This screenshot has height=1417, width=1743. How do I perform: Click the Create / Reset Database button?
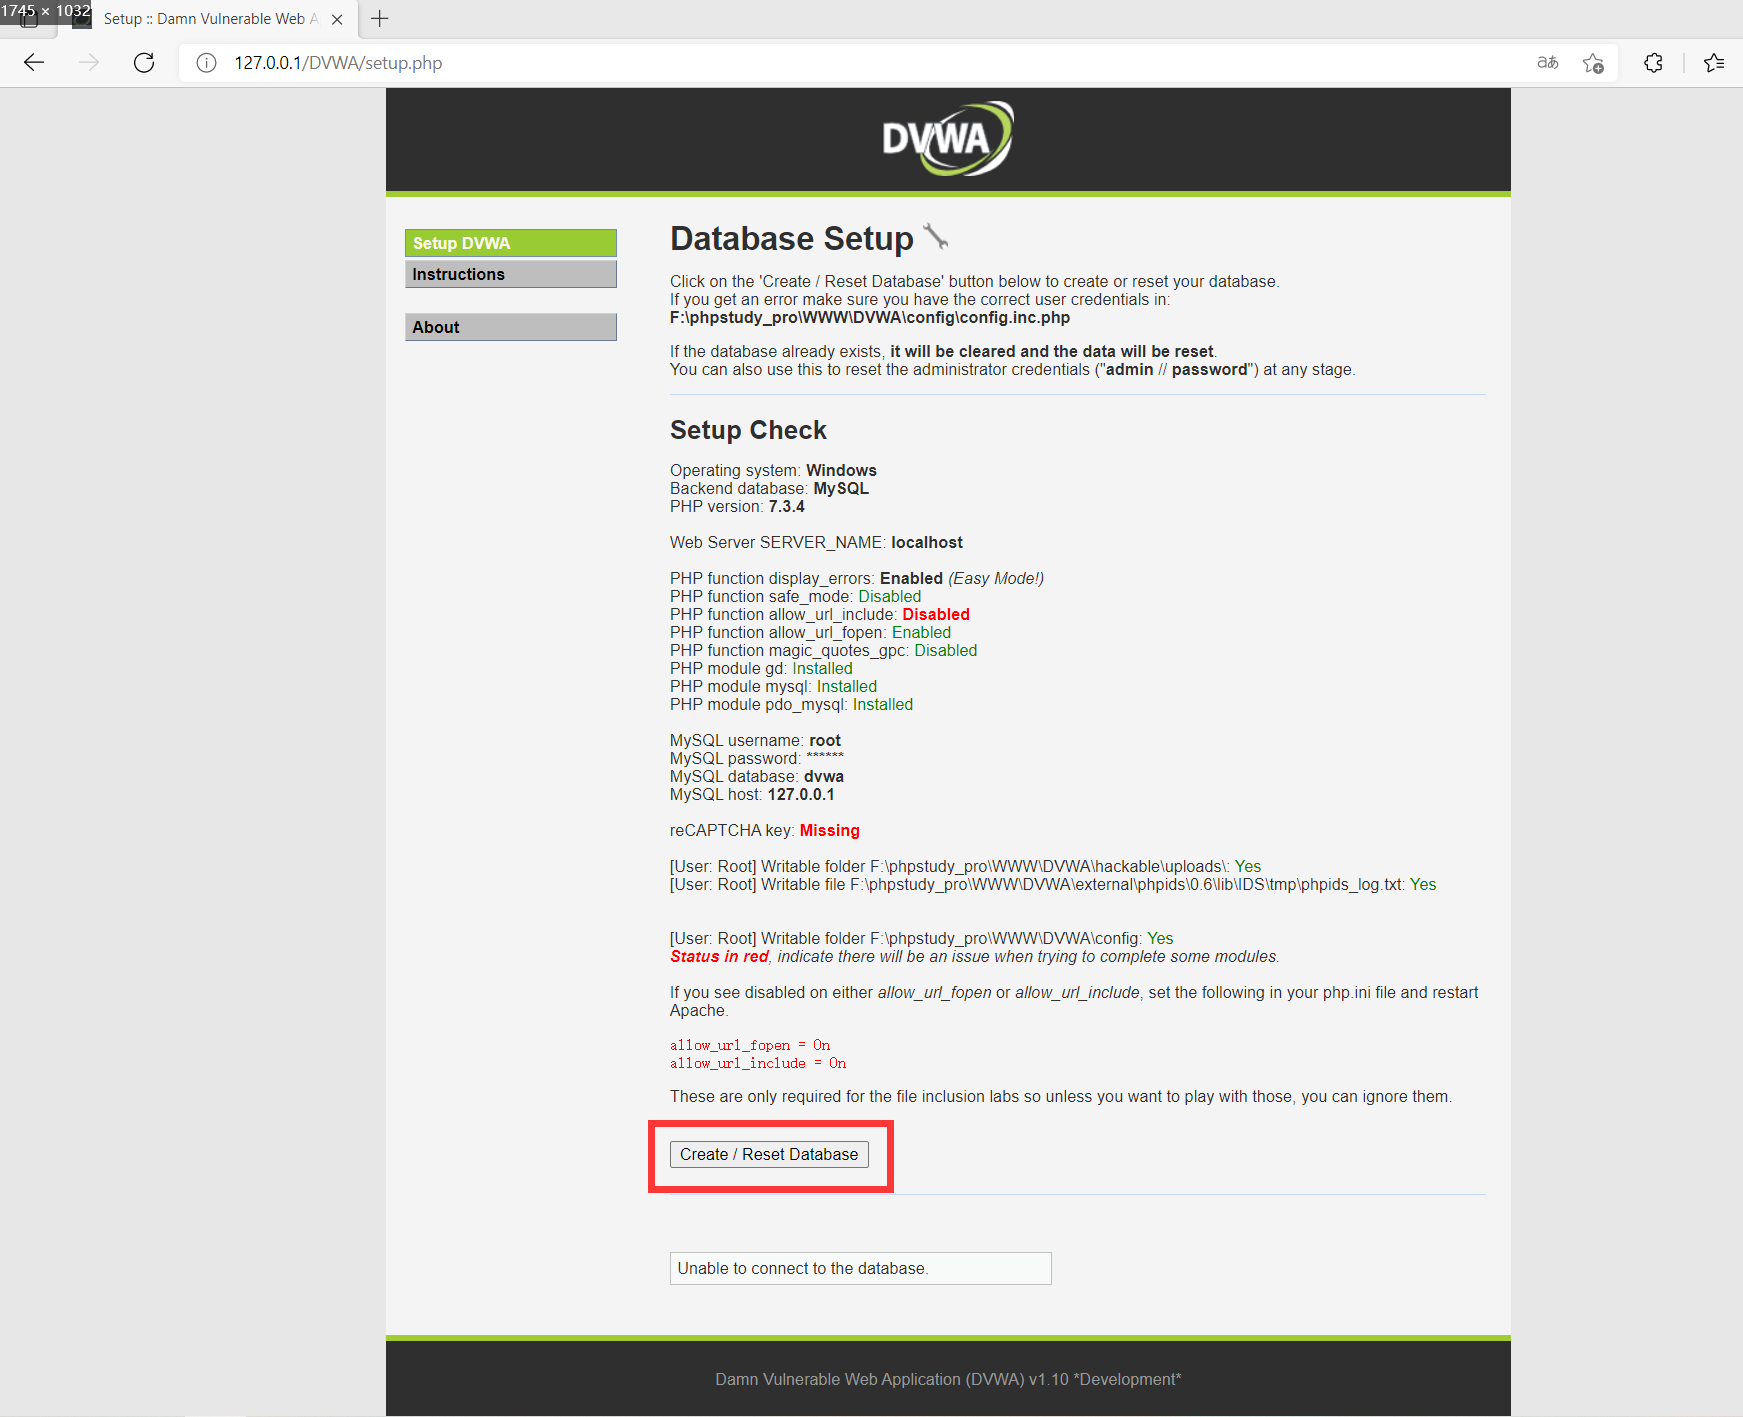pyautogui.click(x=769, y=1154)
